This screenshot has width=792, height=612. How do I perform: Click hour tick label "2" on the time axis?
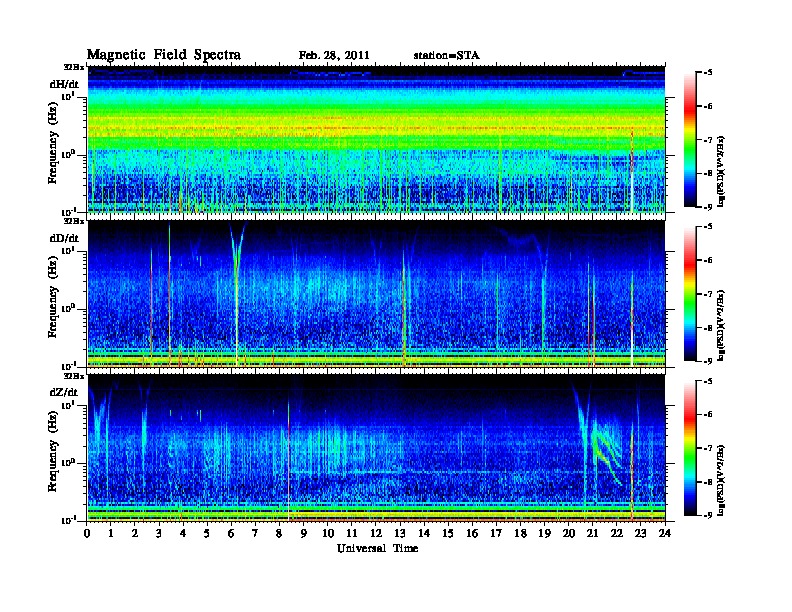[x=134, y=533]
